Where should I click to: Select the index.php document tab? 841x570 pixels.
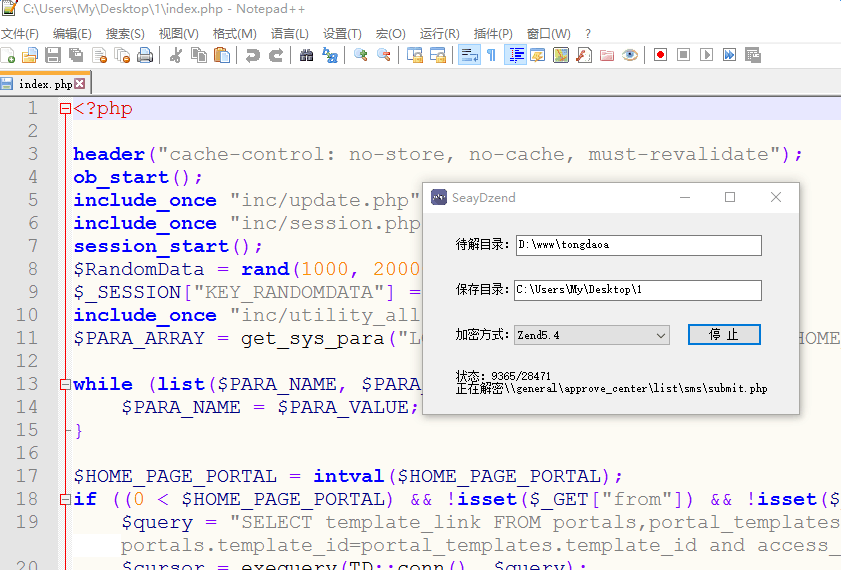pos(46,84)
